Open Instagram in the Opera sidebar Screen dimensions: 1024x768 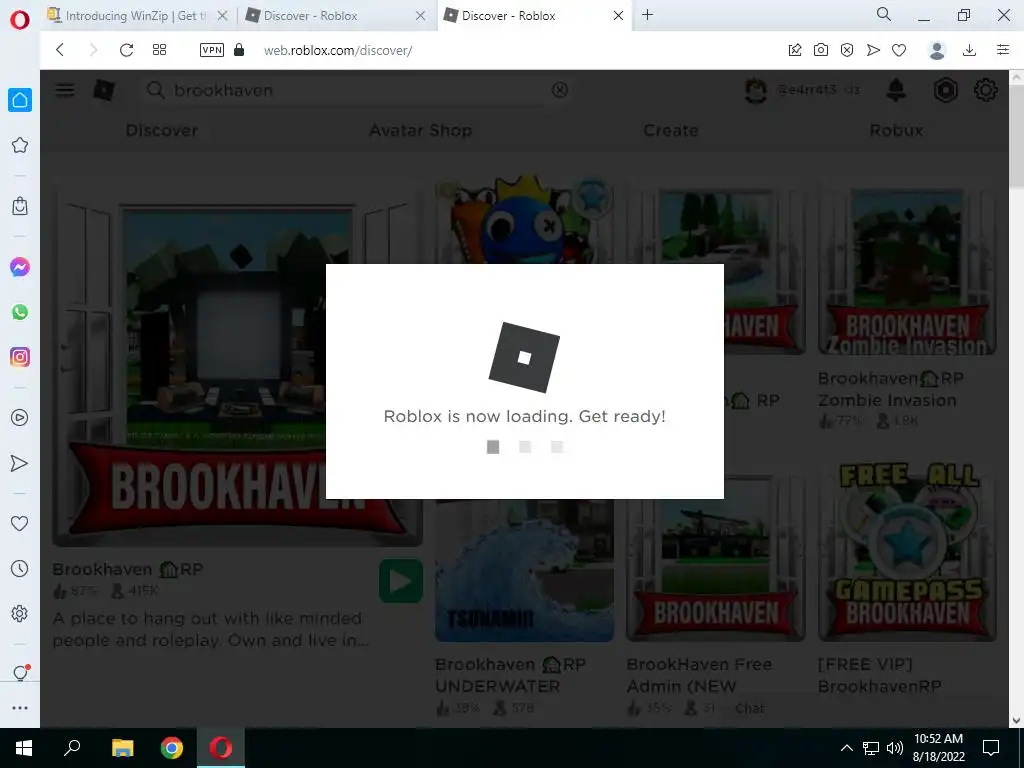(20, 357)
